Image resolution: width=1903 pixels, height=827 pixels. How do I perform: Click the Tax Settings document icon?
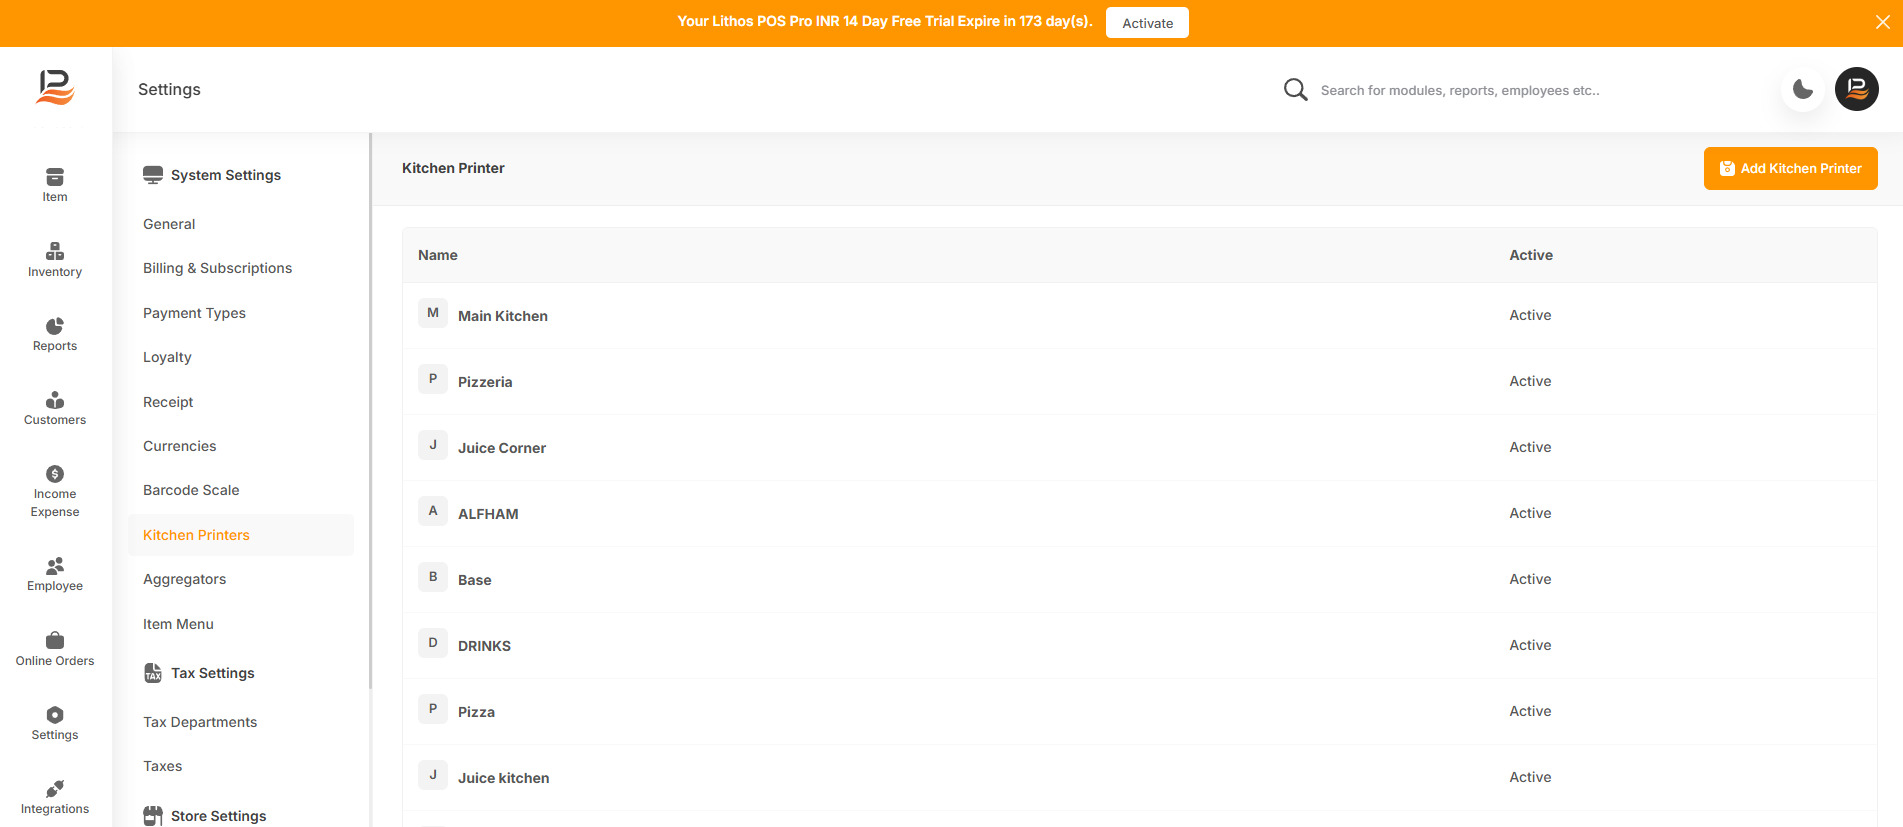(x=153, y=673)
